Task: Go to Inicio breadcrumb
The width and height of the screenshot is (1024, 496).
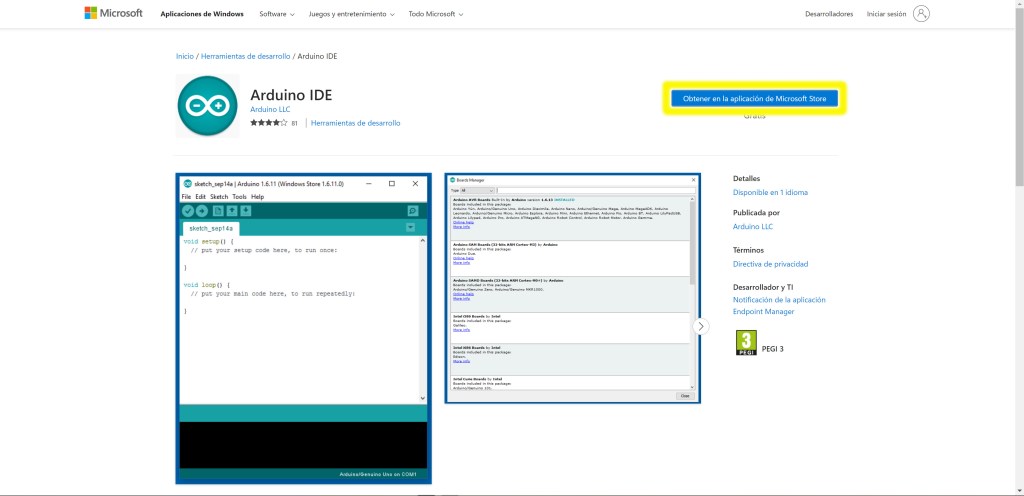Action: tap(184, 56)
